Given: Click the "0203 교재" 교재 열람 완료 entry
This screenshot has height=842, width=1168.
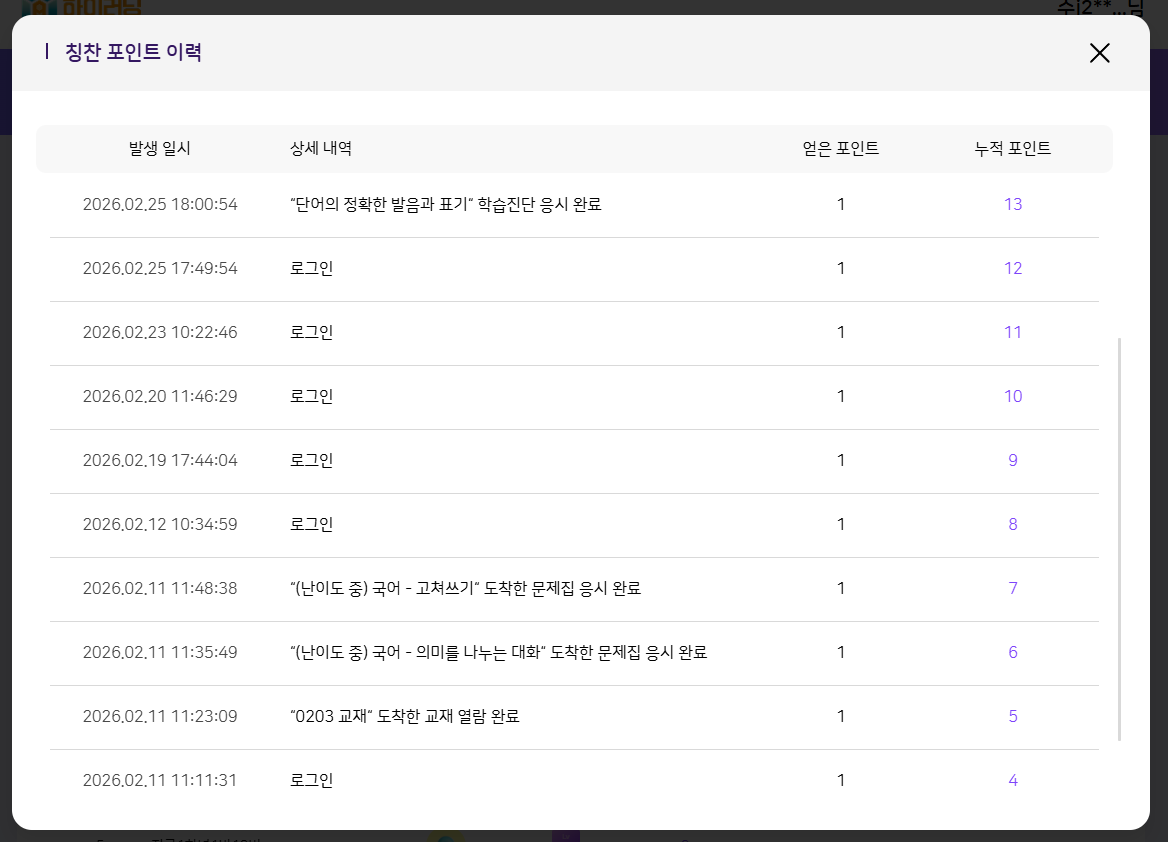Looking at the screenshot, I should 404,716.
